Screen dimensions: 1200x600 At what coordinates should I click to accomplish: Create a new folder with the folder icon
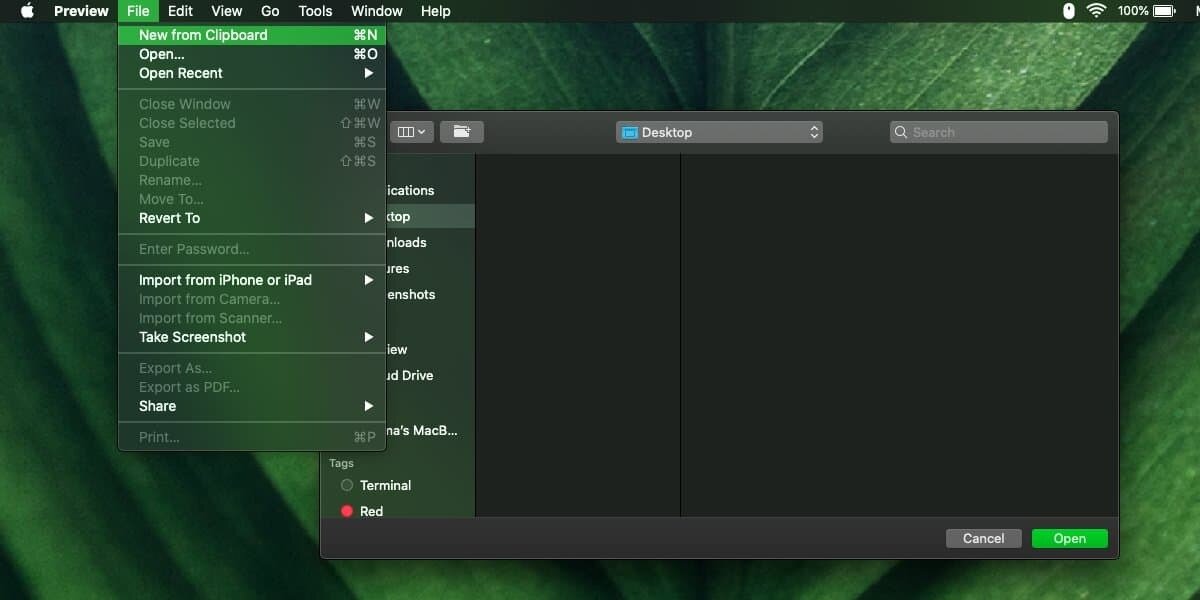[x=461, y=132]
